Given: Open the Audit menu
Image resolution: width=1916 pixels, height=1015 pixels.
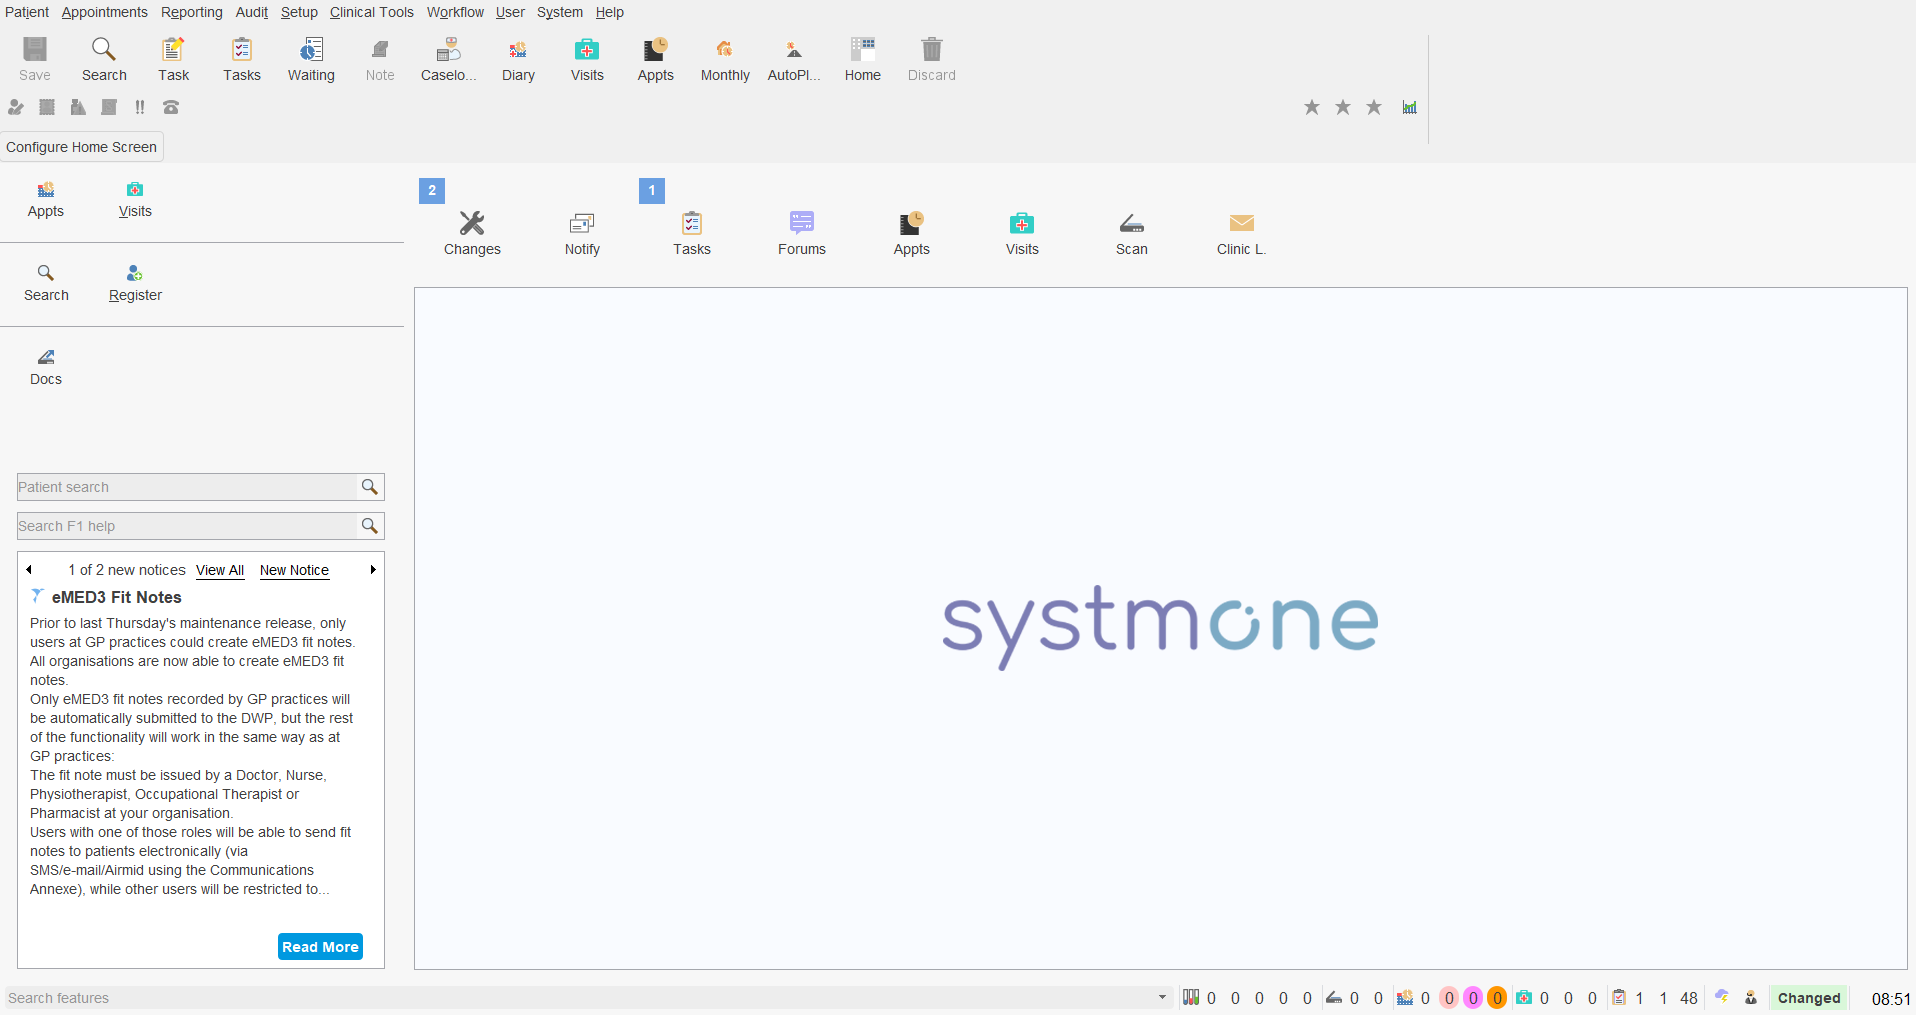Looking at the screenshot, I should point(252,12).
